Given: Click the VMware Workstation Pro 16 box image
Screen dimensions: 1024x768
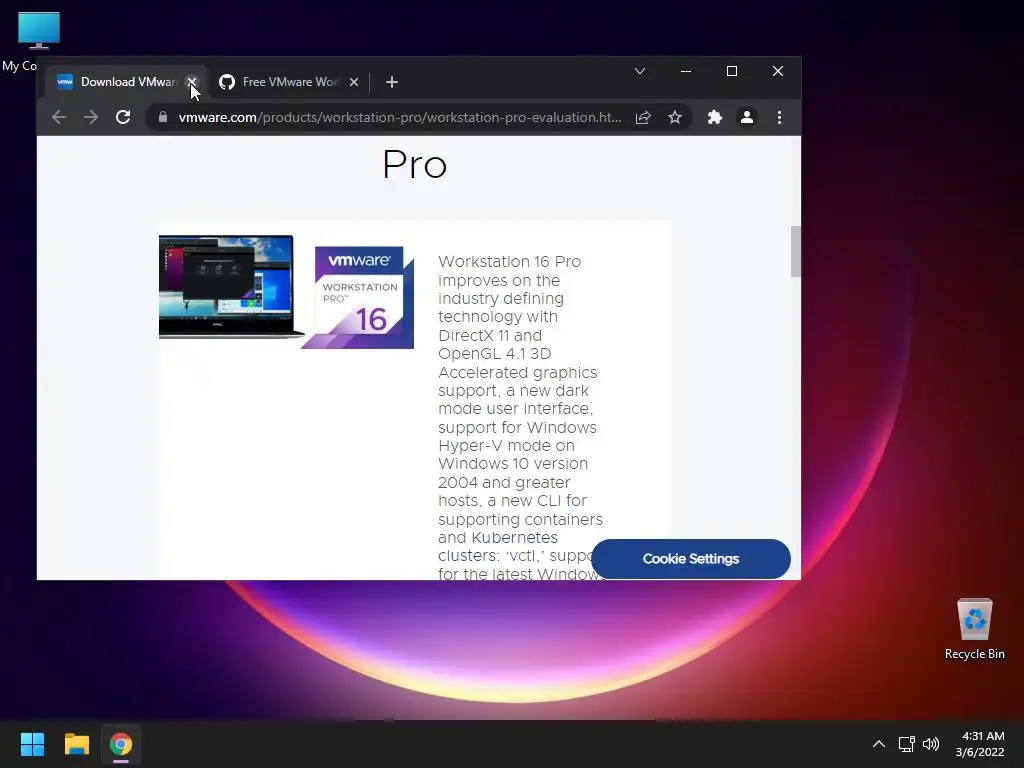Looking at the screenshot, I should click(x=358, y=297).
